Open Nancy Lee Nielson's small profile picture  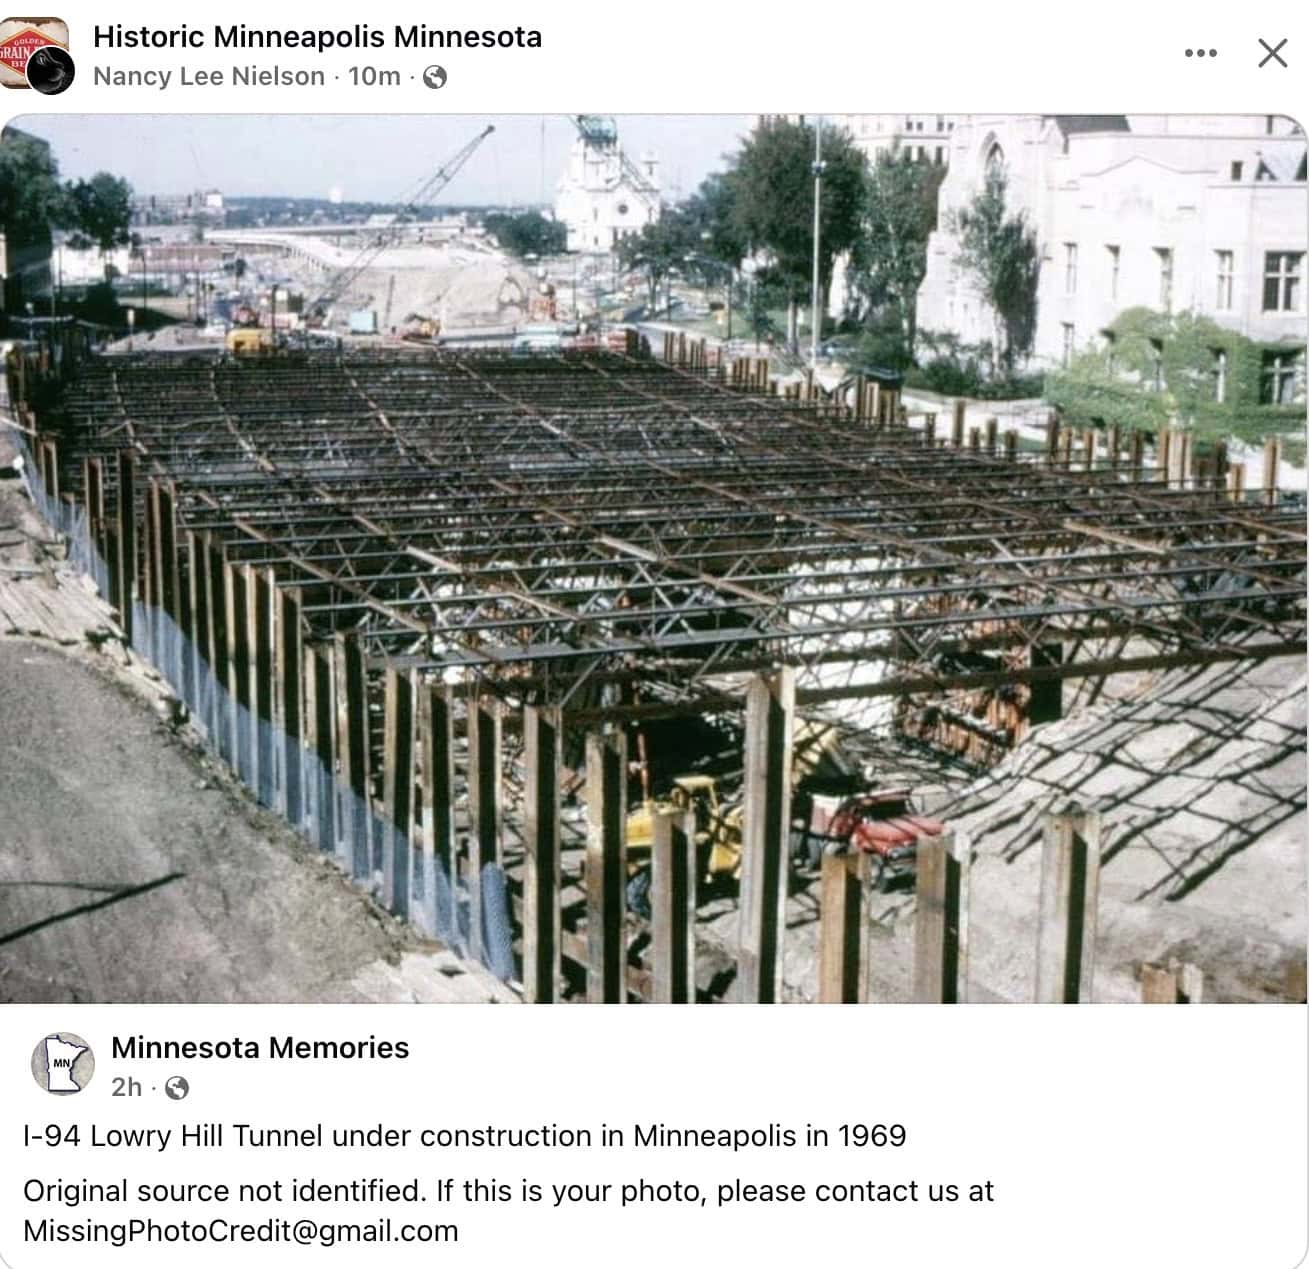click(51, 71)
